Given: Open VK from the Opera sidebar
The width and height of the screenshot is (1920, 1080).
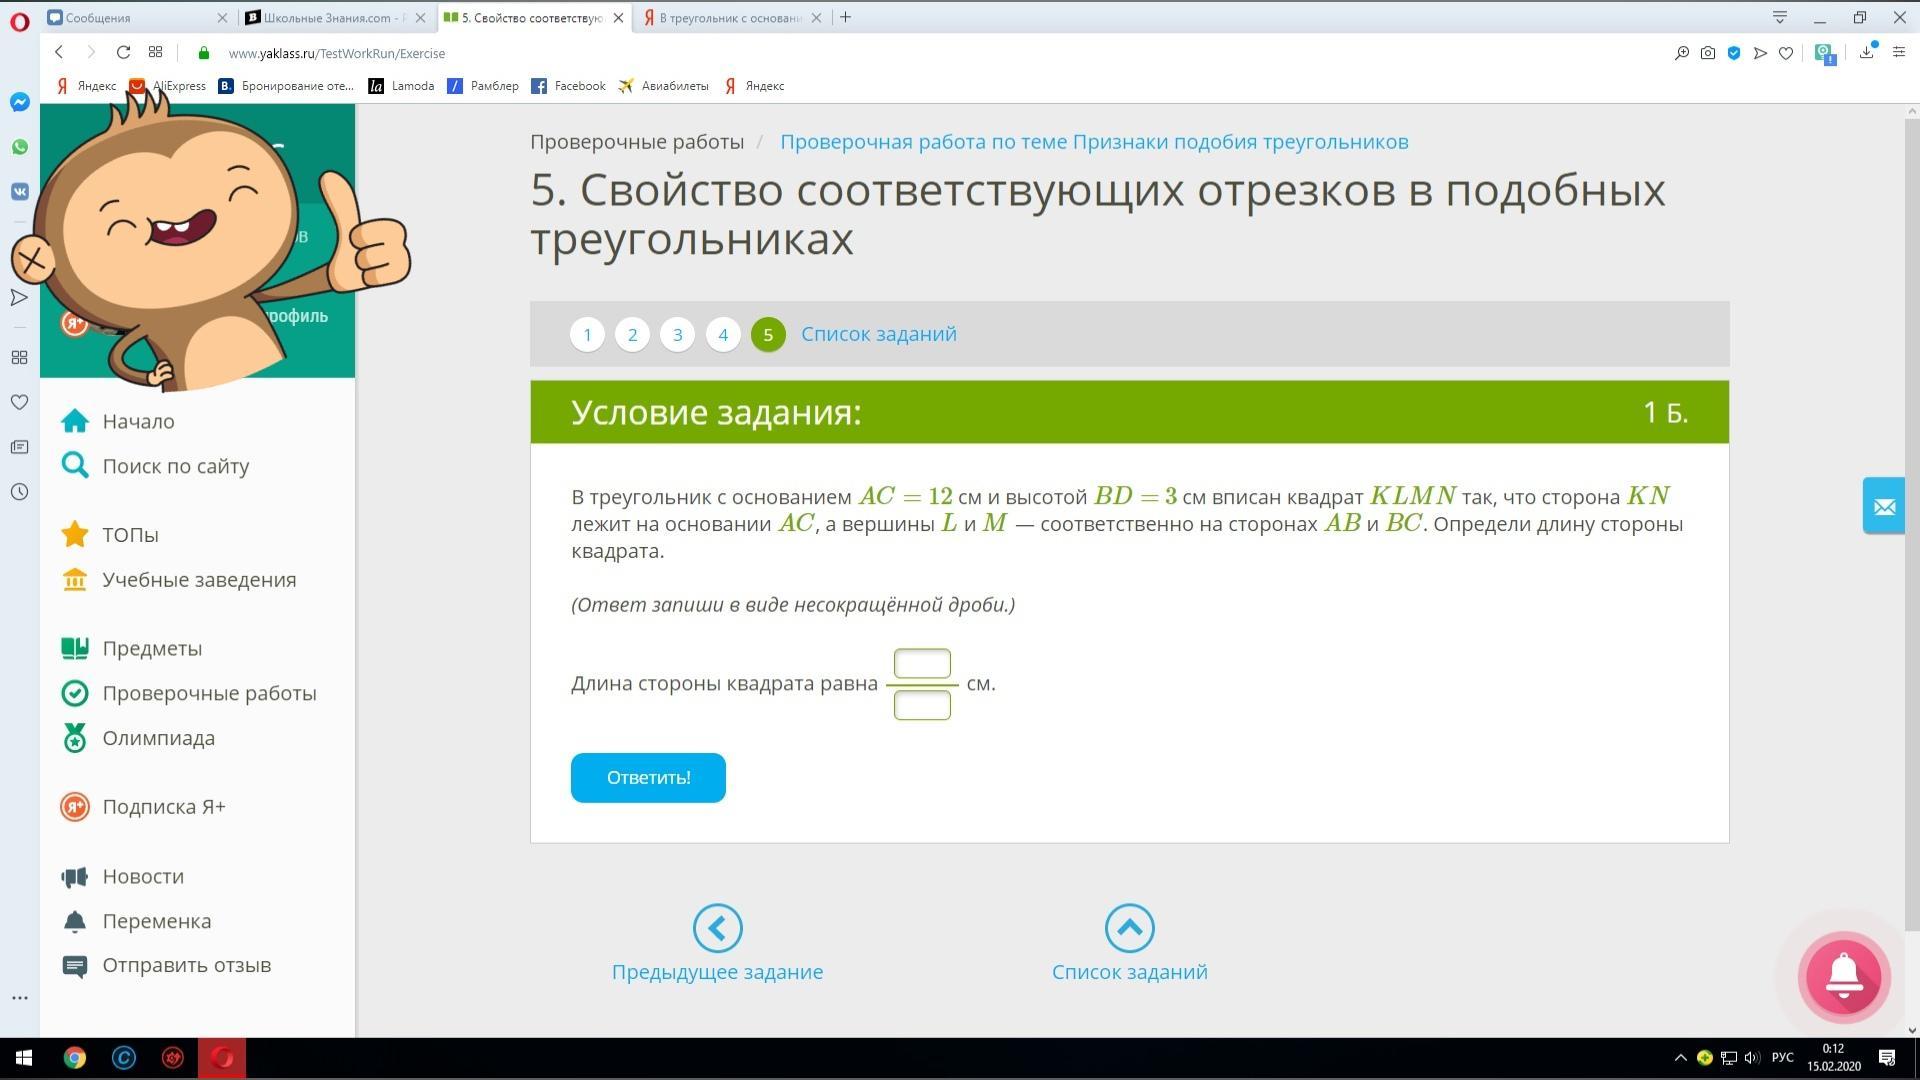Looking at the screenshot, I should pos(19,191).
